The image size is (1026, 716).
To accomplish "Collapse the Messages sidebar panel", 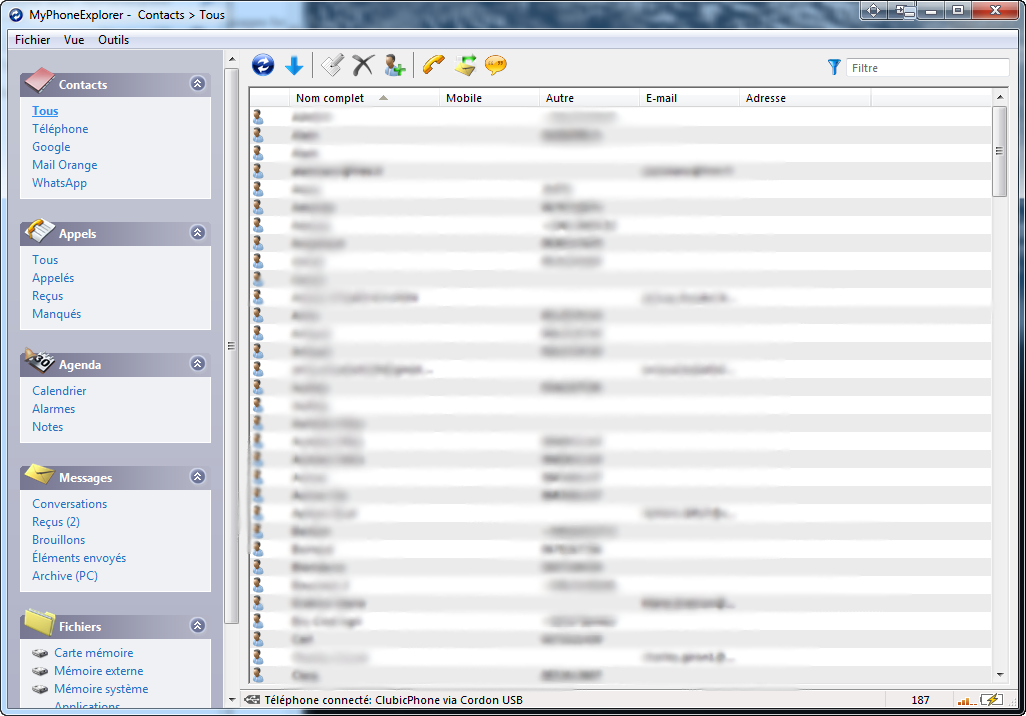I will [x=198, y=477].
